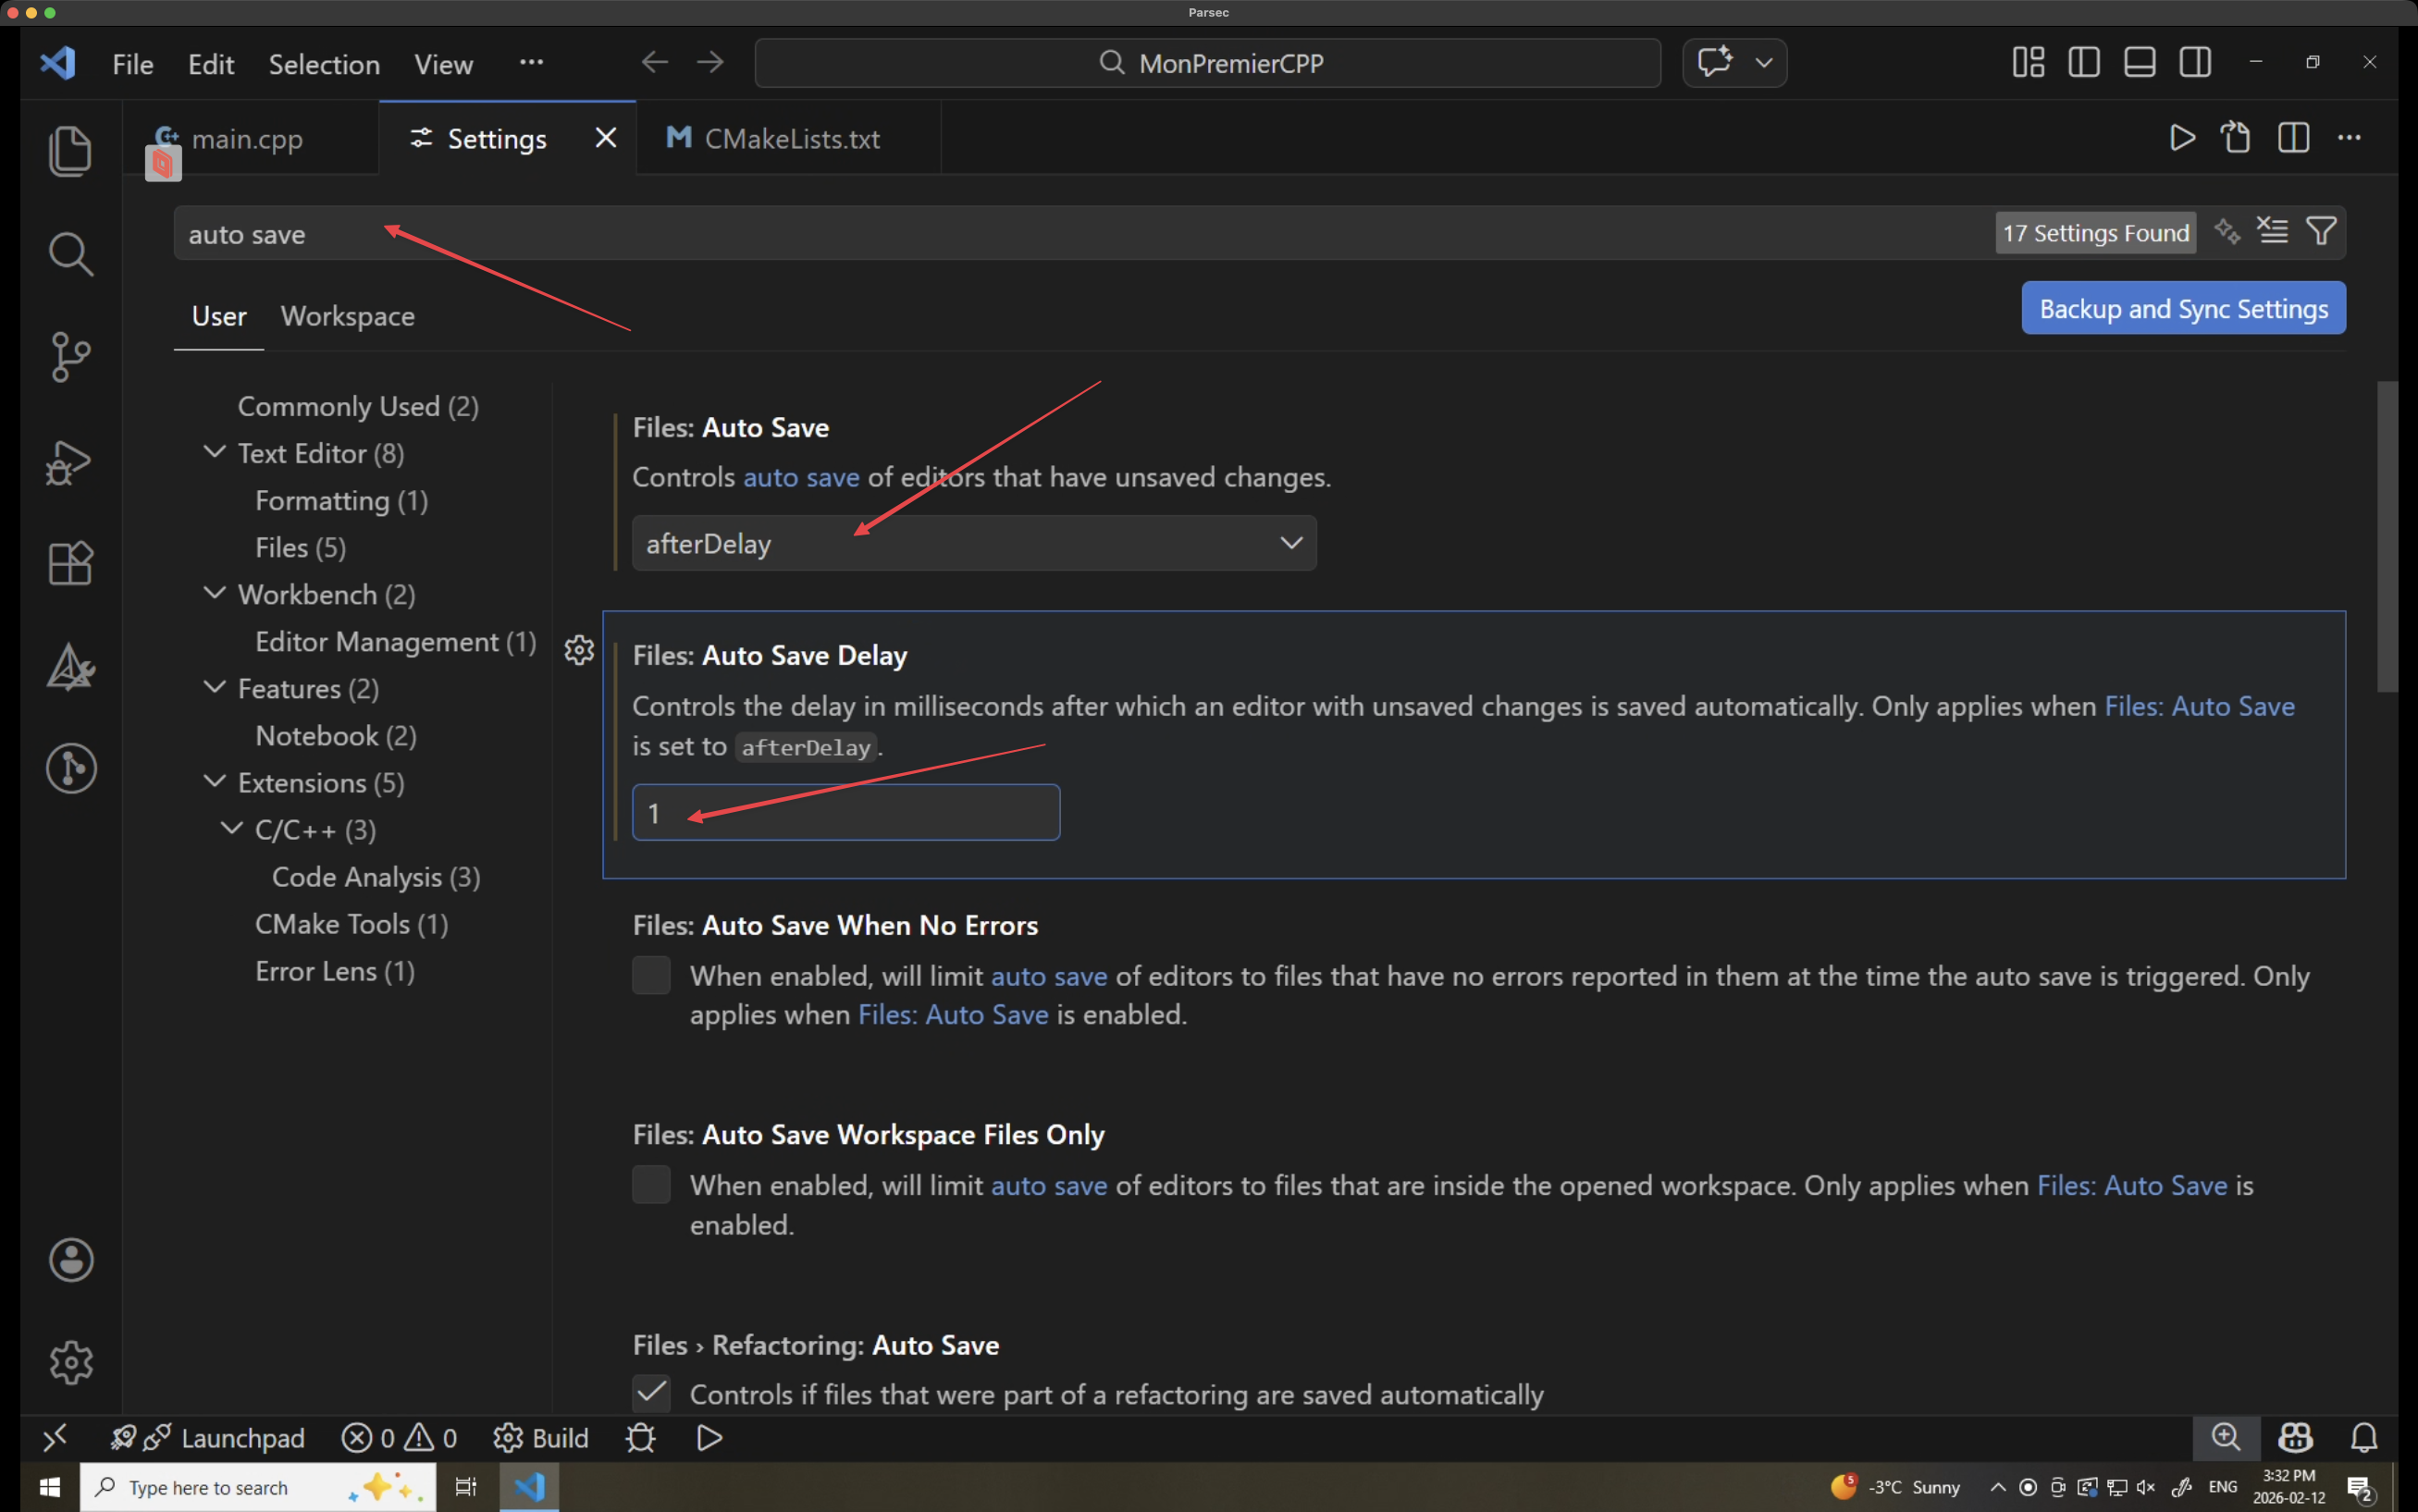The width and height of the screenshot is (2418, 1512).
Task: Open gear menu for Auto Save Delay
Action: coord(579,650)
